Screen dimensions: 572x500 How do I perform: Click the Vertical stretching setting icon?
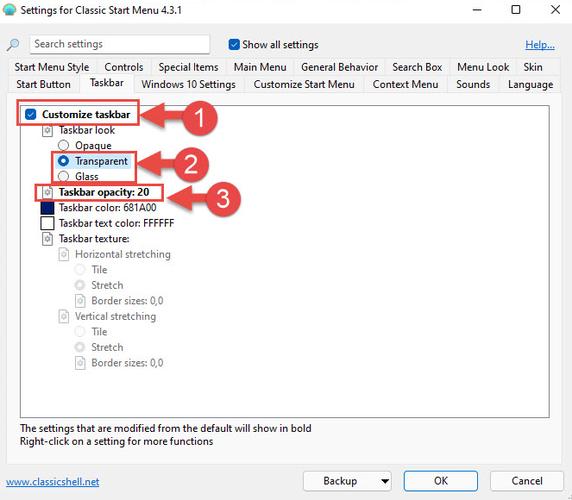point(64,317)
